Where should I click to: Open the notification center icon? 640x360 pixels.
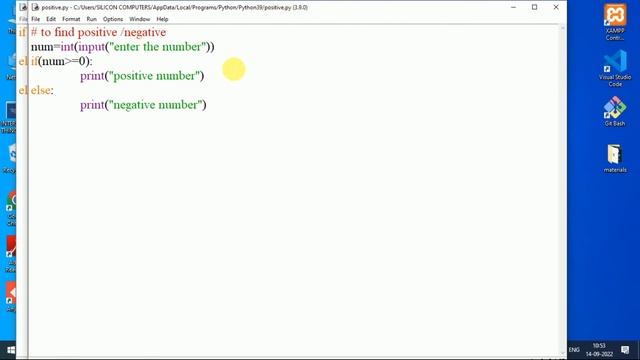pos(625,350)
